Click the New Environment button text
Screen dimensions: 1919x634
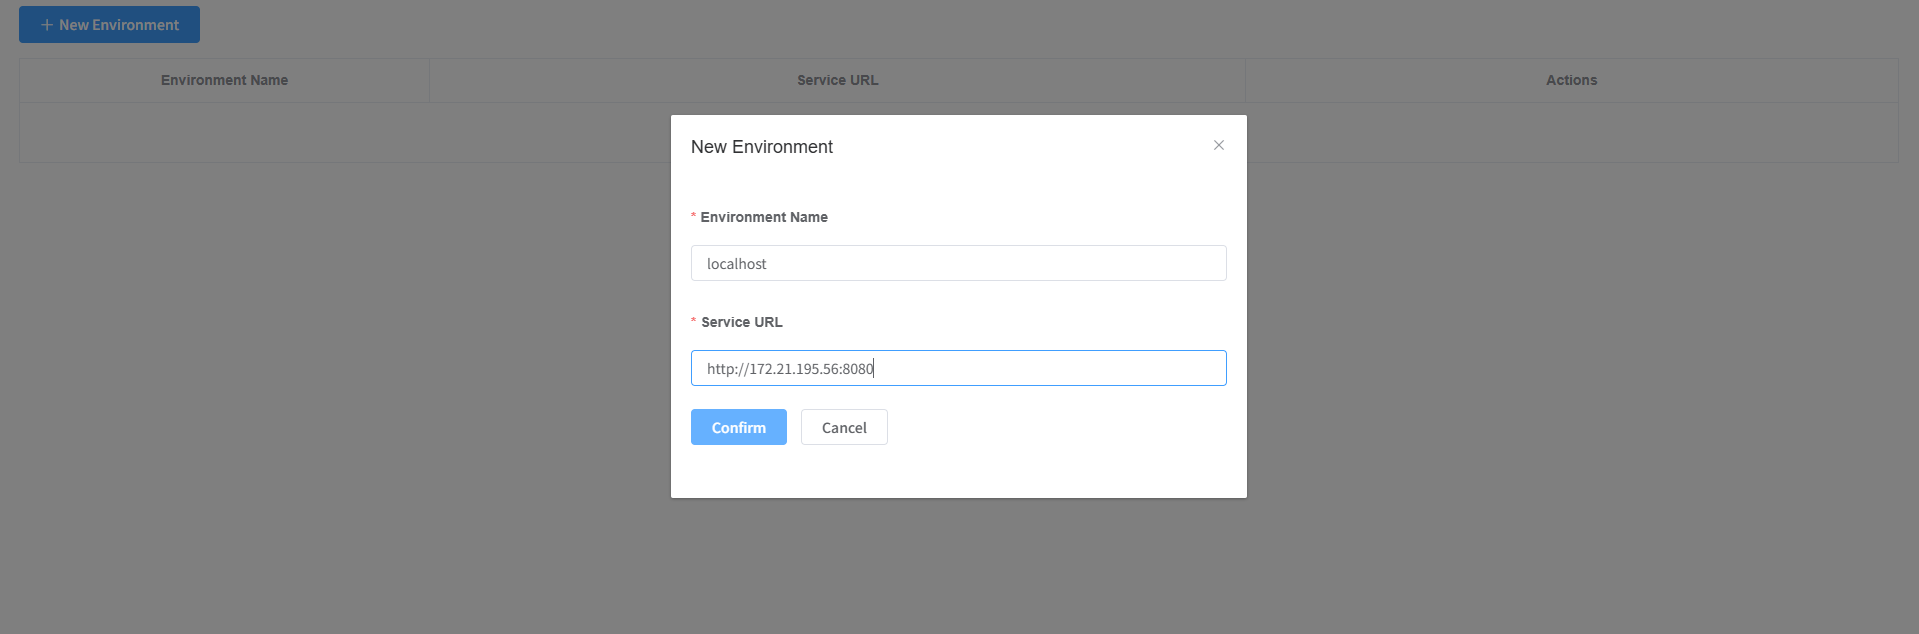(119, 25)
